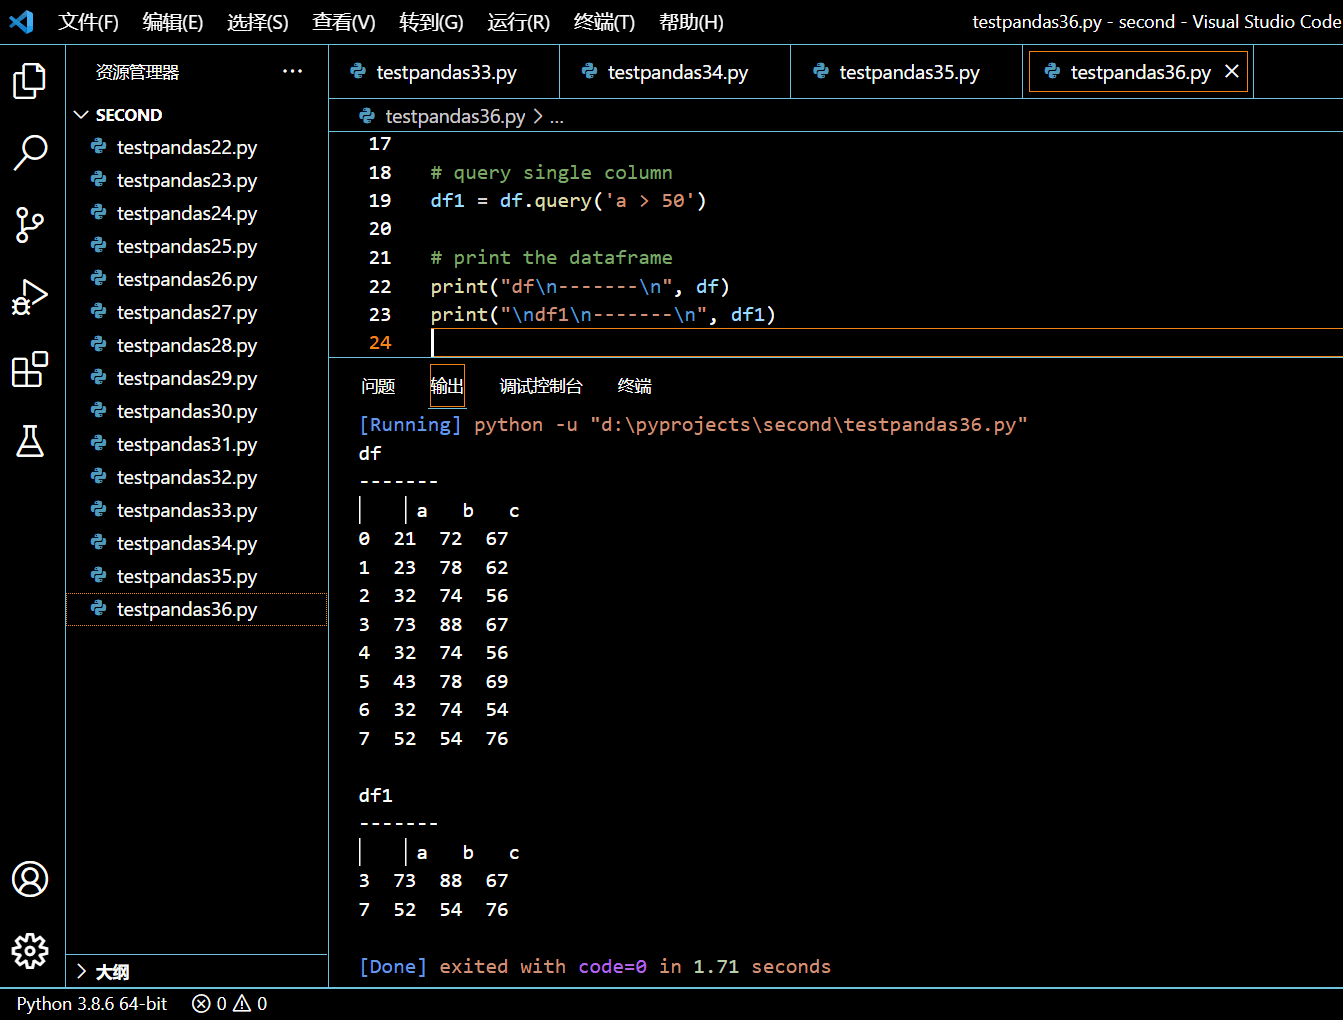Screen dimensions: 1343x1020
Task: Open explorer panel more actions ellipsis
Action: 292,71
